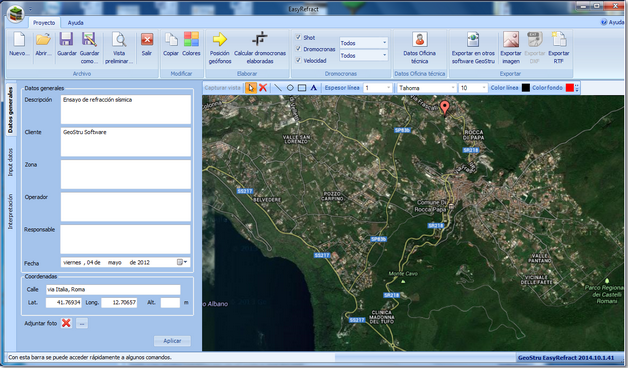
Task: Toggle the Shot checkbox
Action: [298, 37]
